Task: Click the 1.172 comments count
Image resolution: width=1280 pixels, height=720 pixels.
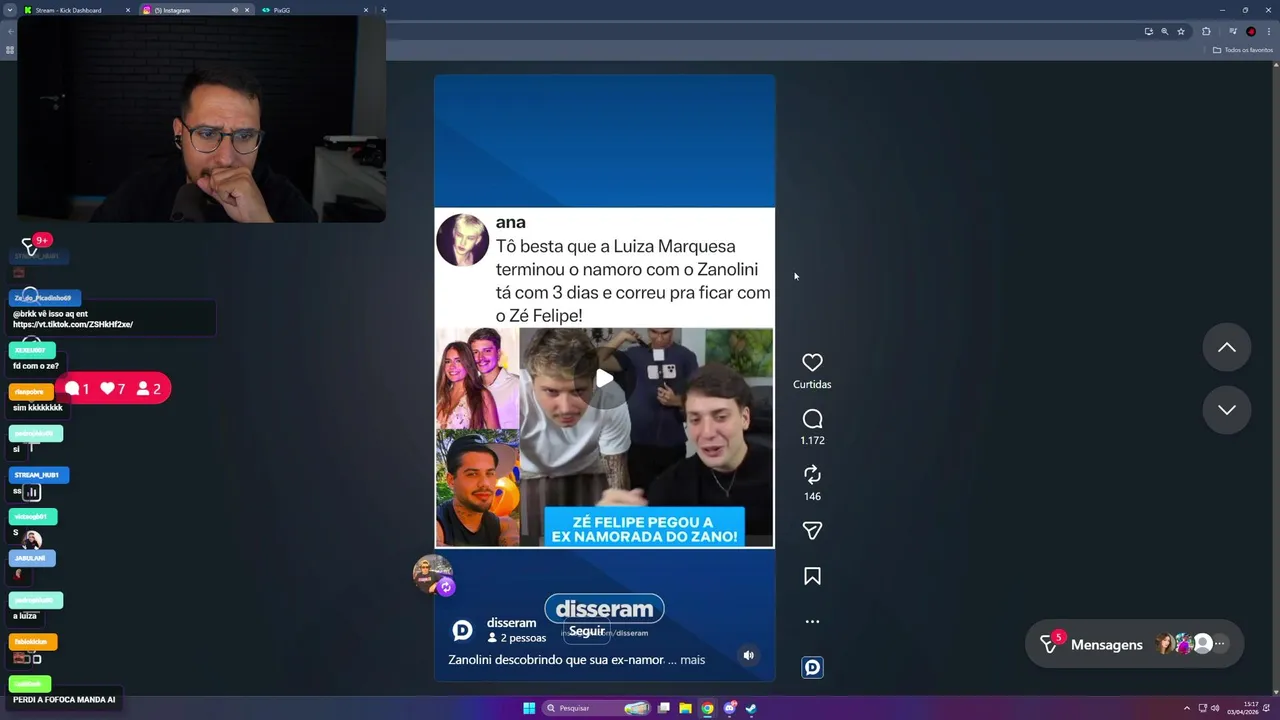Action: pyautogui.click(x=812, y=440)
